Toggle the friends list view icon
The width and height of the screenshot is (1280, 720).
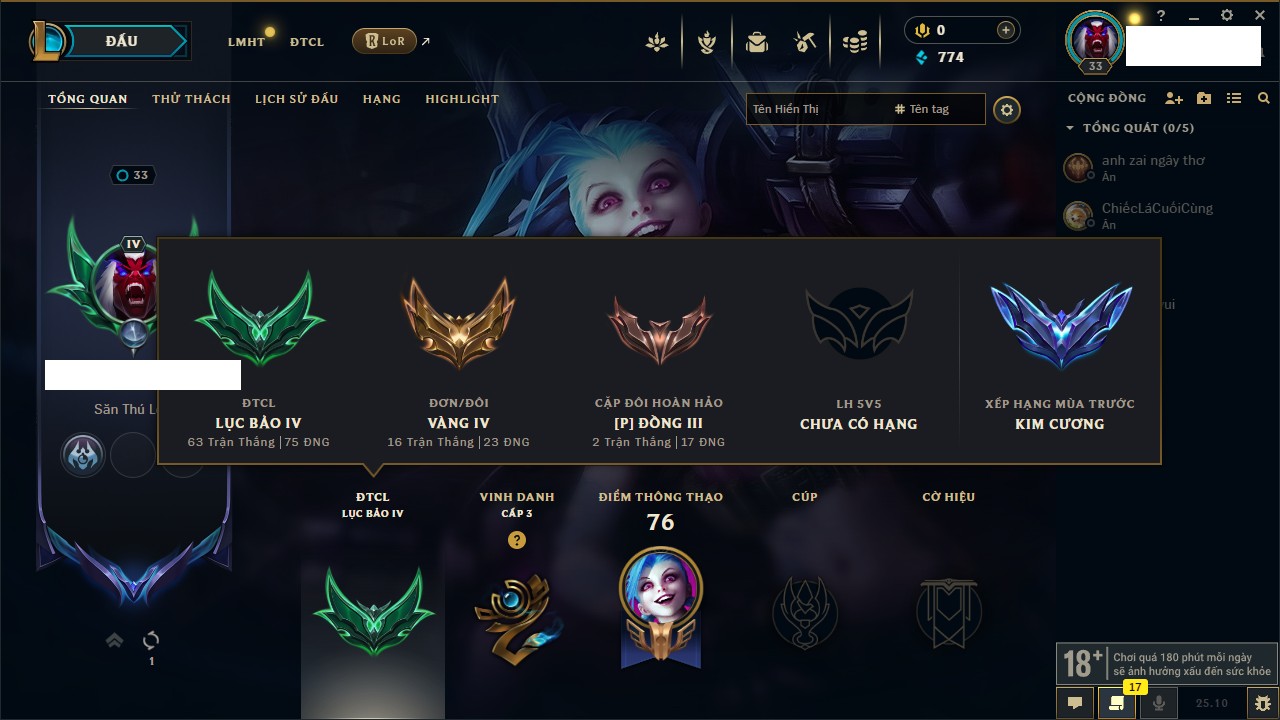tap(1234, 98)
